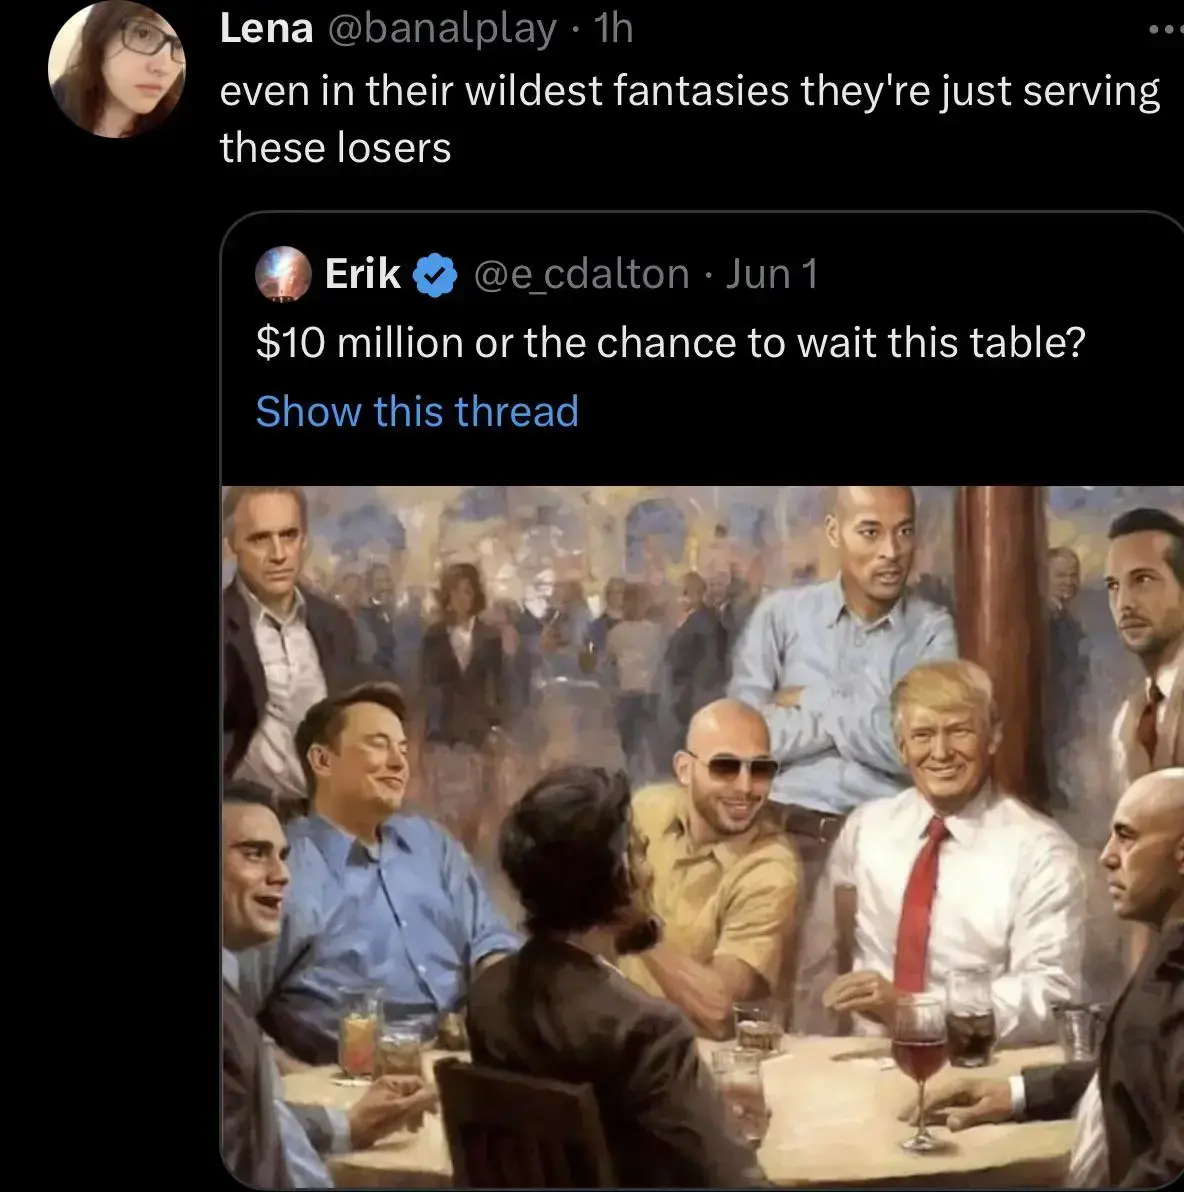Screen dimensions: 1184x1192
Task: Open Lena's round profile picture
Action: tap(116, 69)
